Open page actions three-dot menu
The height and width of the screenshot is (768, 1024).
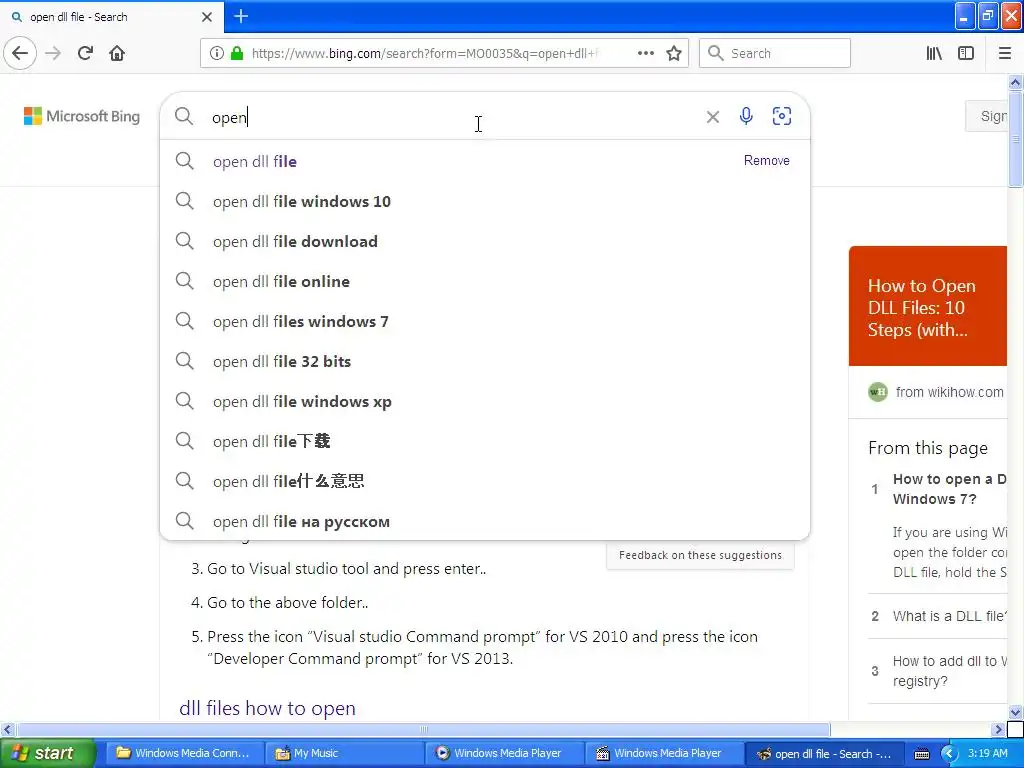pyautogui.click(x=645, y=53)
